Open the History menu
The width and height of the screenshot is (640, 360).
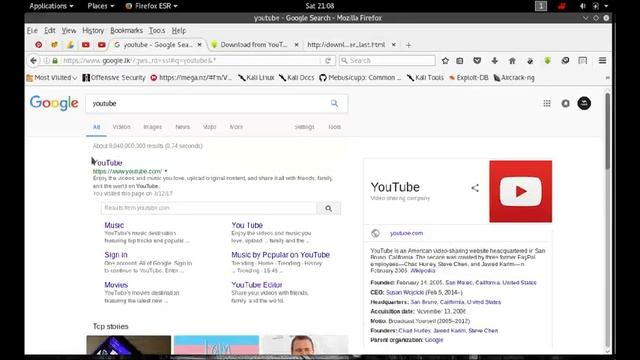click(93, 31)
